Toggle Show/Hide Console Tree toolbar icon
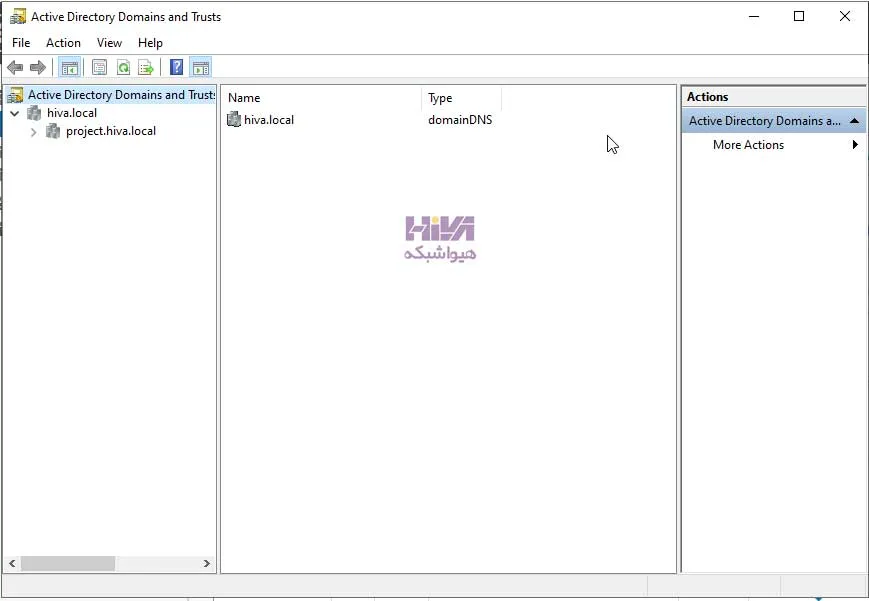This screenshot has height=601, width=869. coord(70,68)
